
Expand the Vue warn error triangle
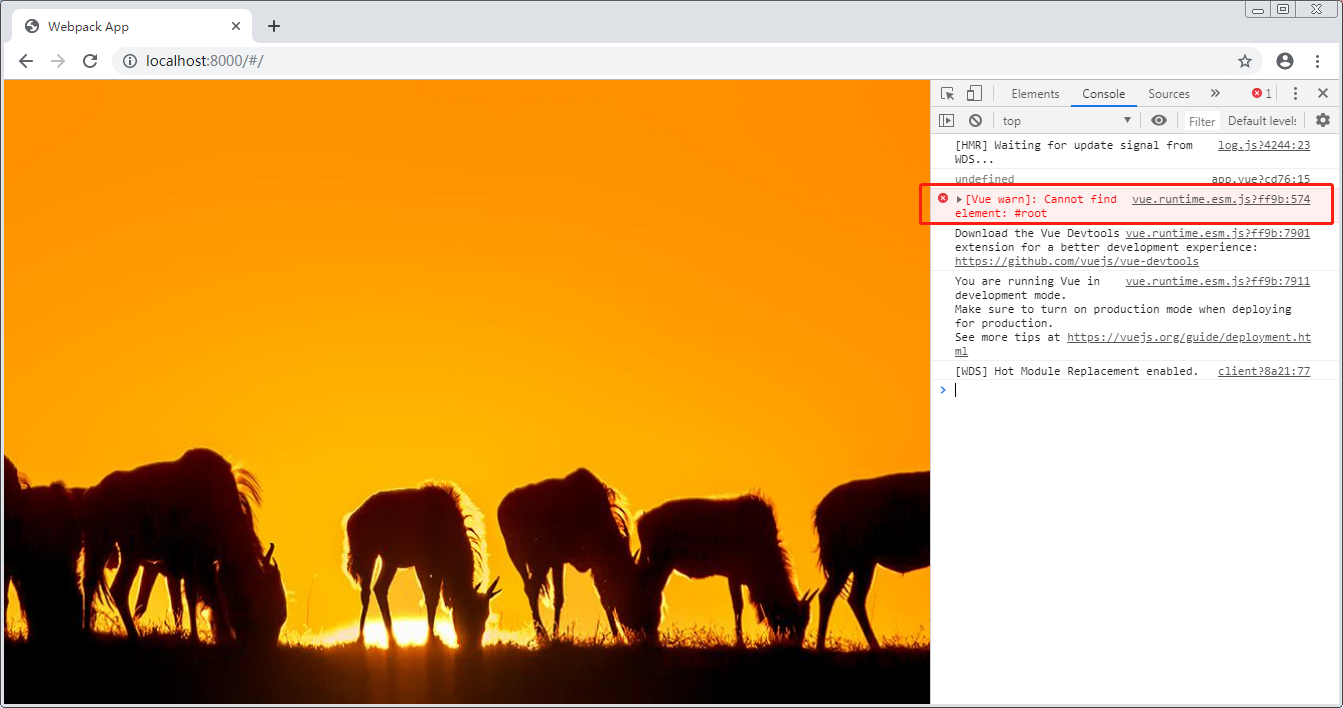tap(960, 199)
